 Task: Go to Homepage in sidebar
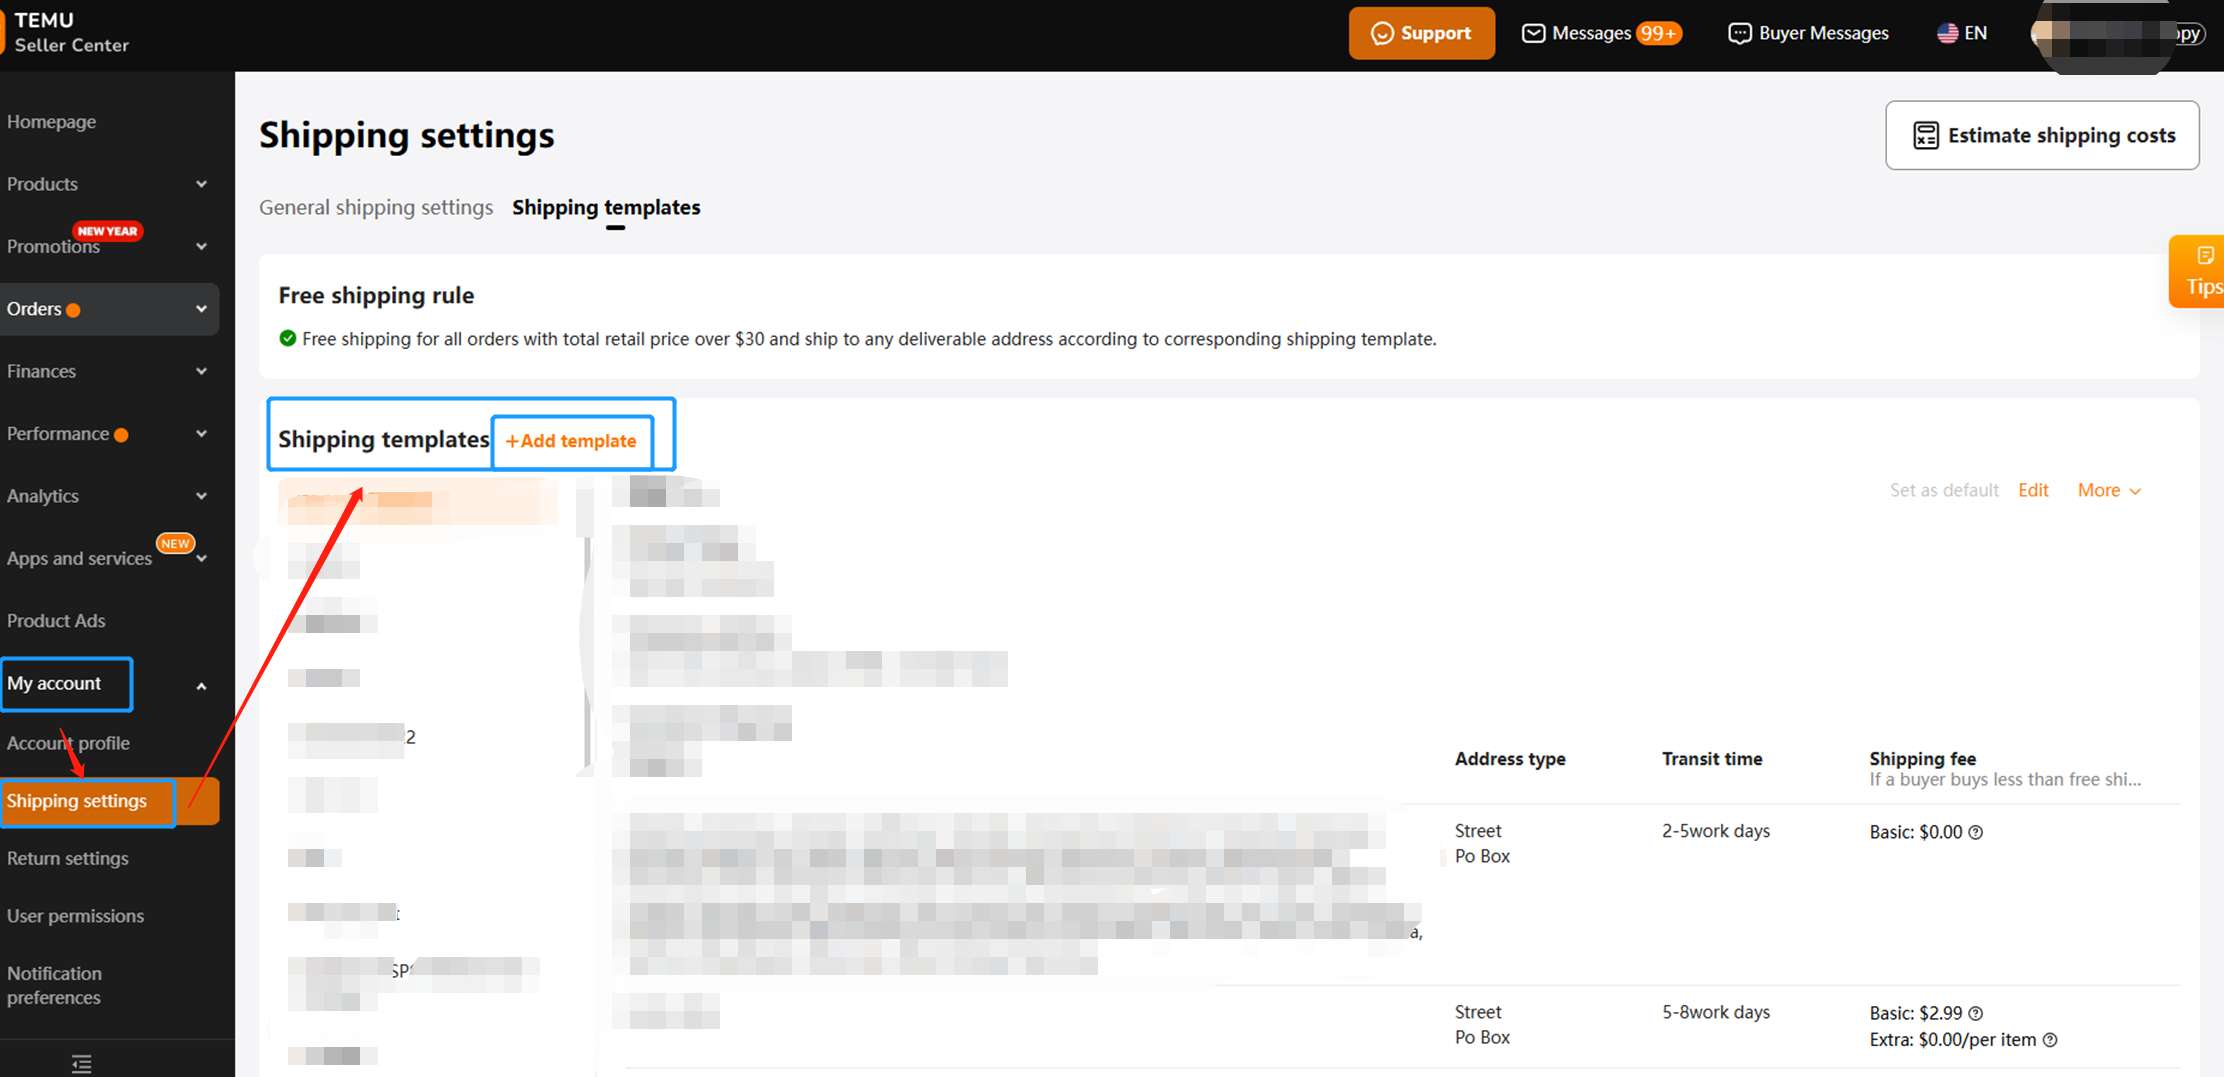pyautogui.click(x=52, y=122)
